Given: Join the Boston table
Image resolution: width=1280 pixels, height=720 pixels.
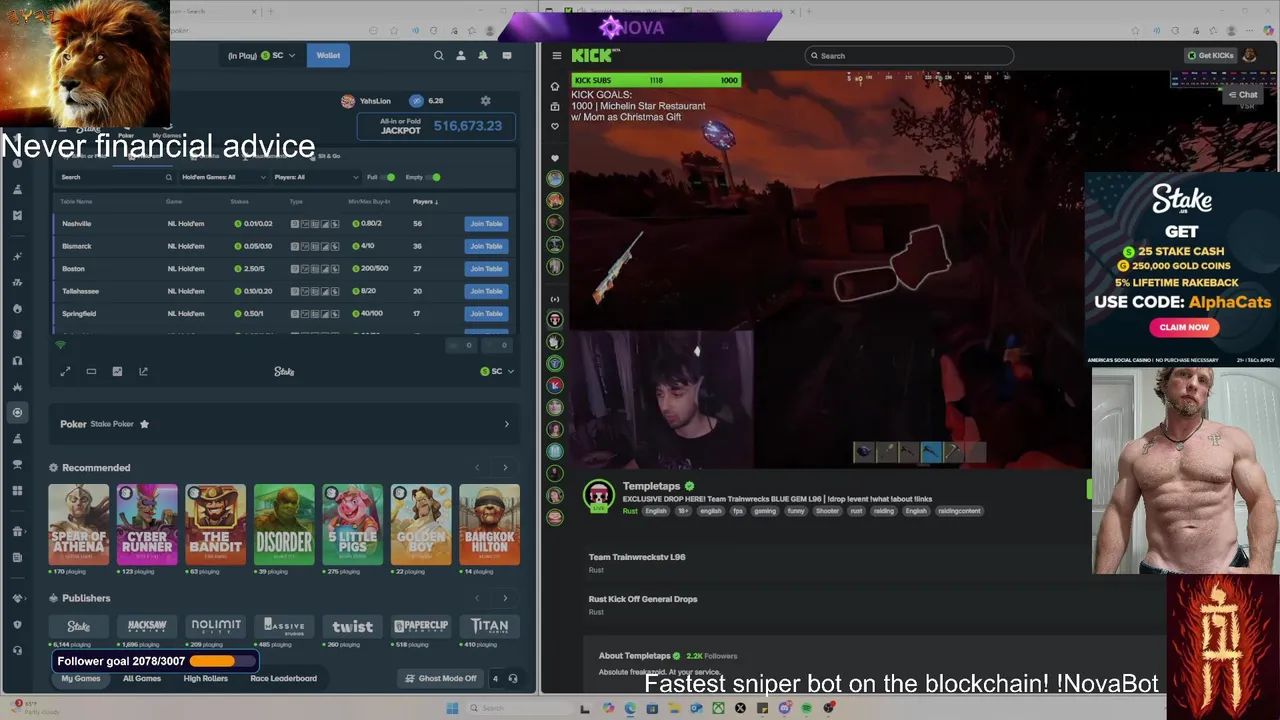Looking at the screenshot, I should coord(486,269).
